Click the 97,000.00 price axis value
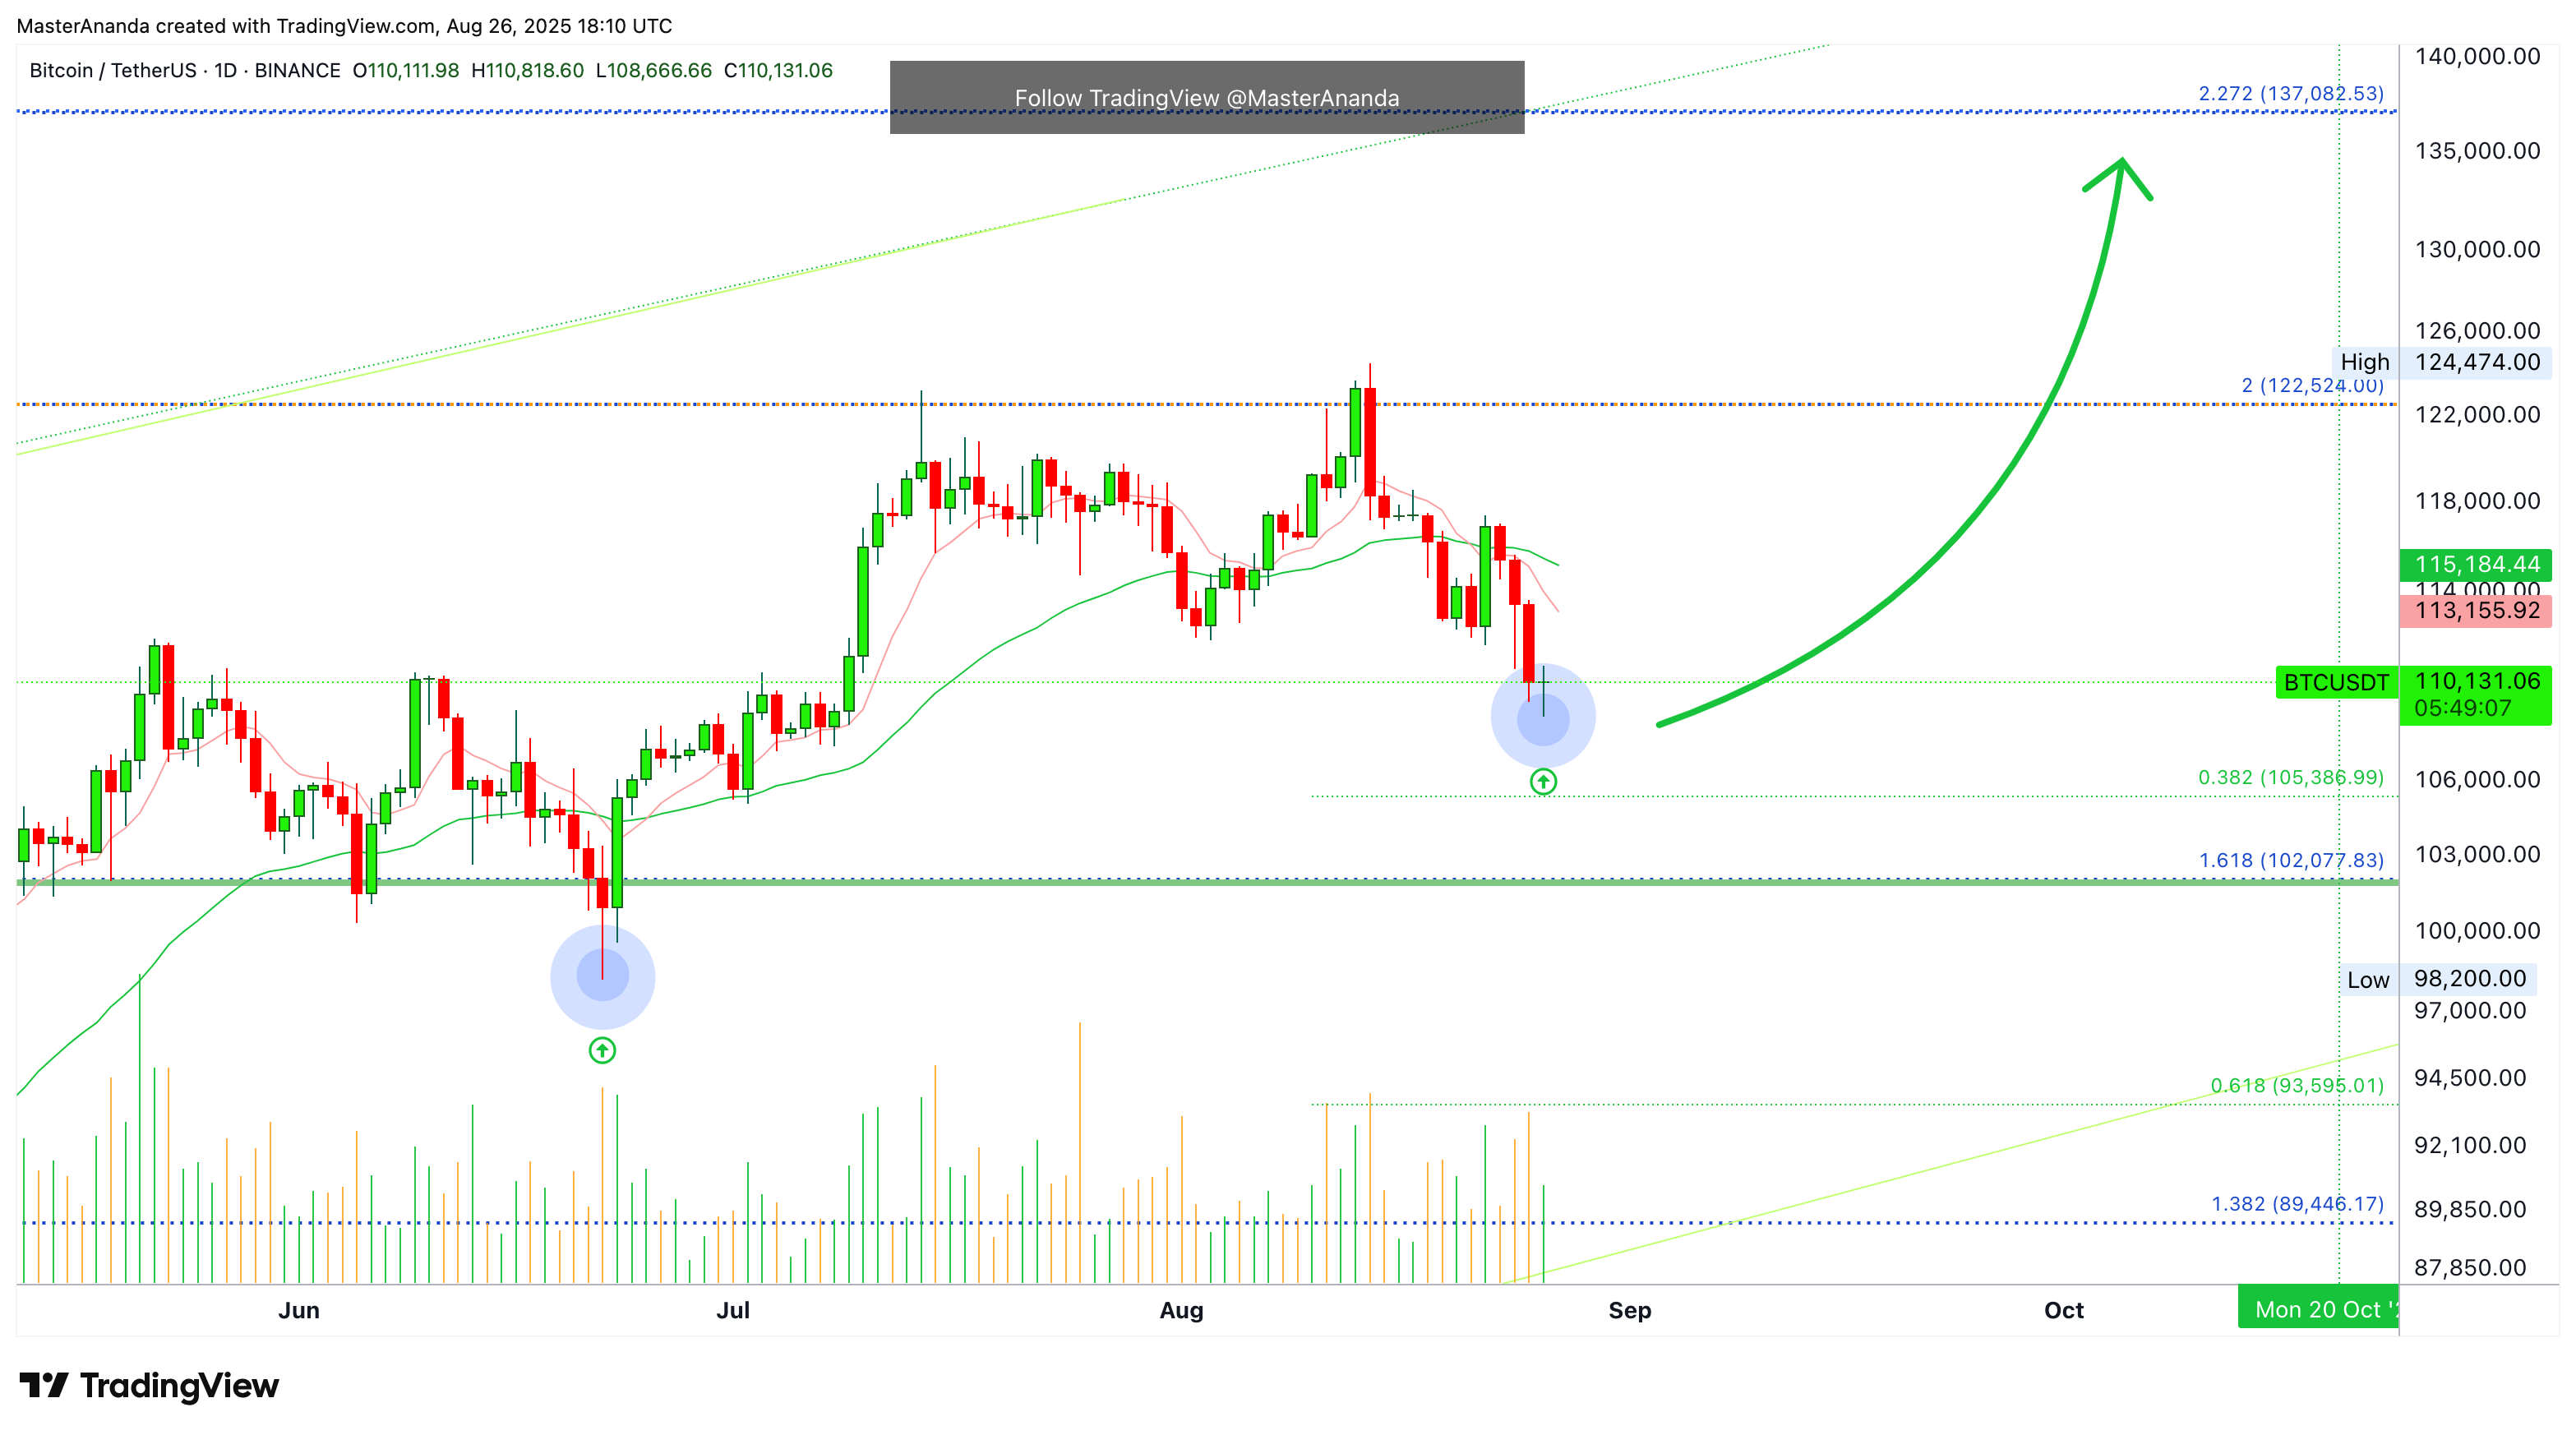The width and height of the screenshot is (2576, 1435). pyautogui.click(x=2470, y=1011)
